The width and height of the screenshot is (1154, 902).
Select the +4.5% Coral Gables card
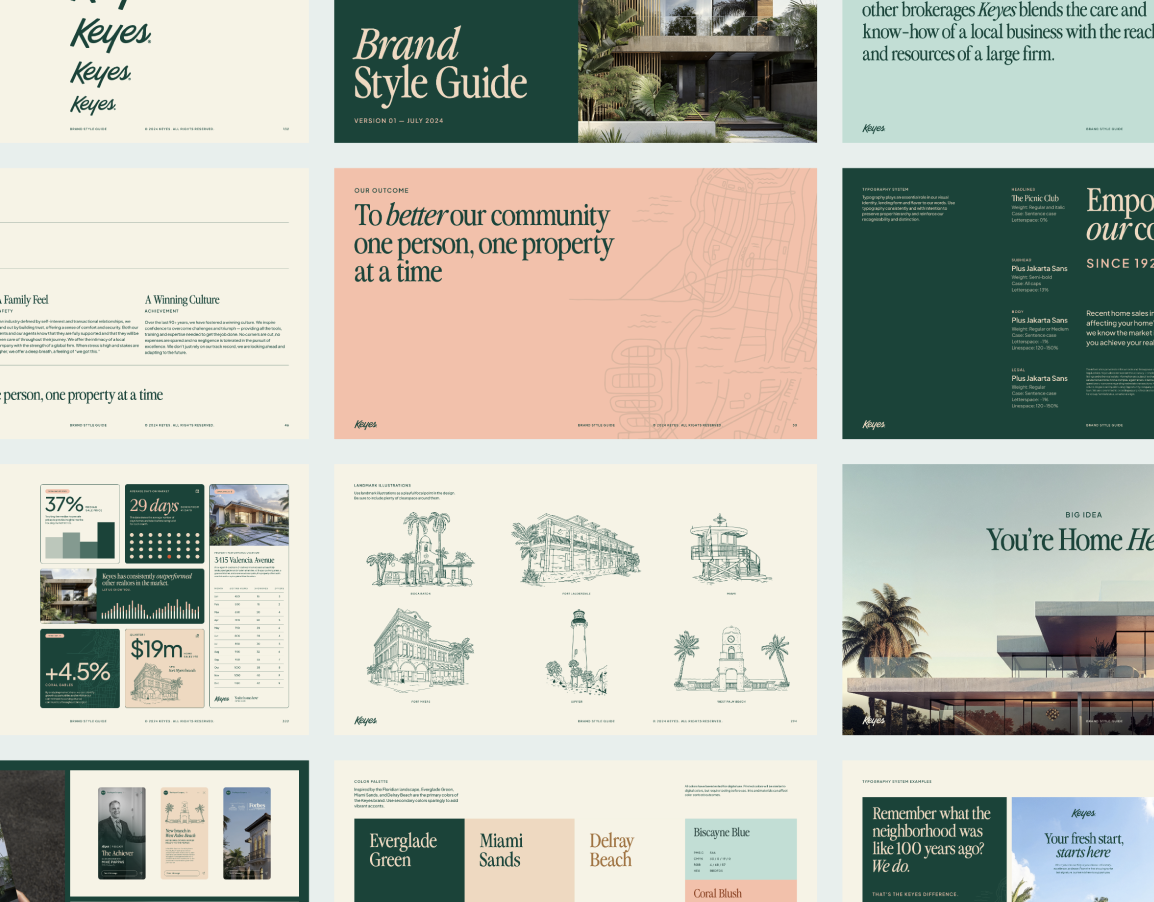coord(80,668)
